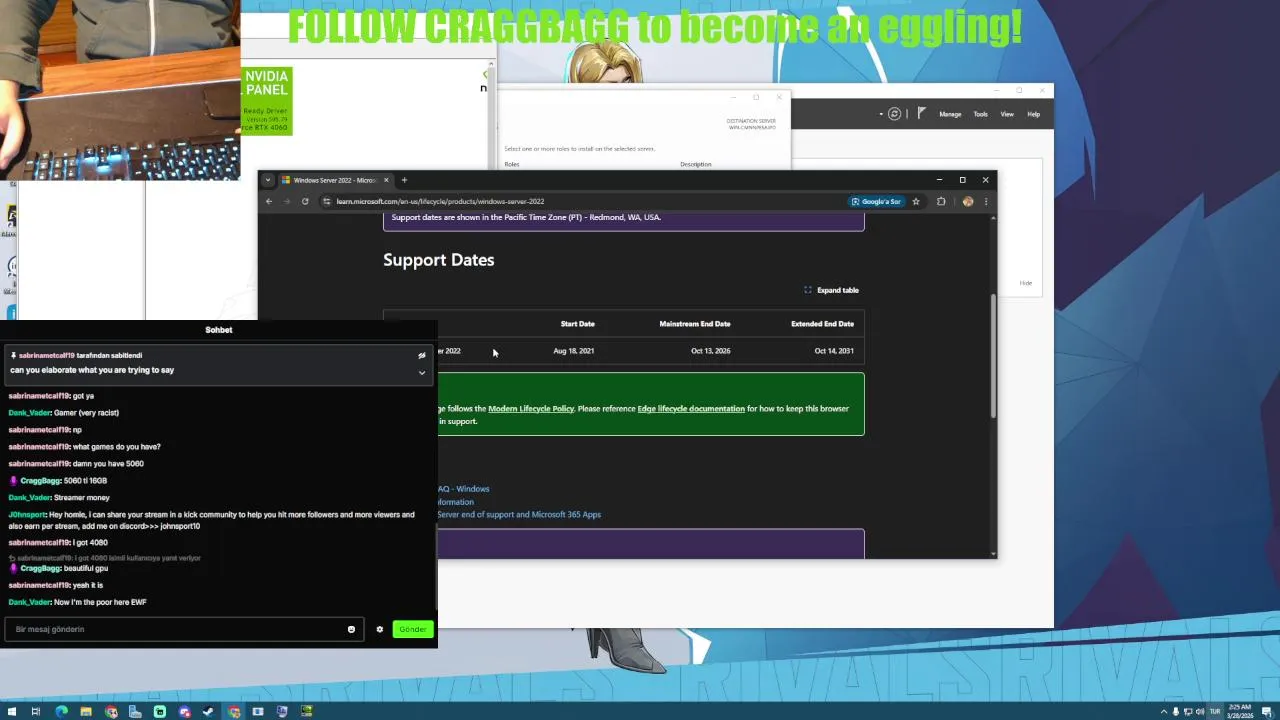The image size is (1280, 720).
Task: Open the notification center on the taskbar
Action: point(1266,712)
